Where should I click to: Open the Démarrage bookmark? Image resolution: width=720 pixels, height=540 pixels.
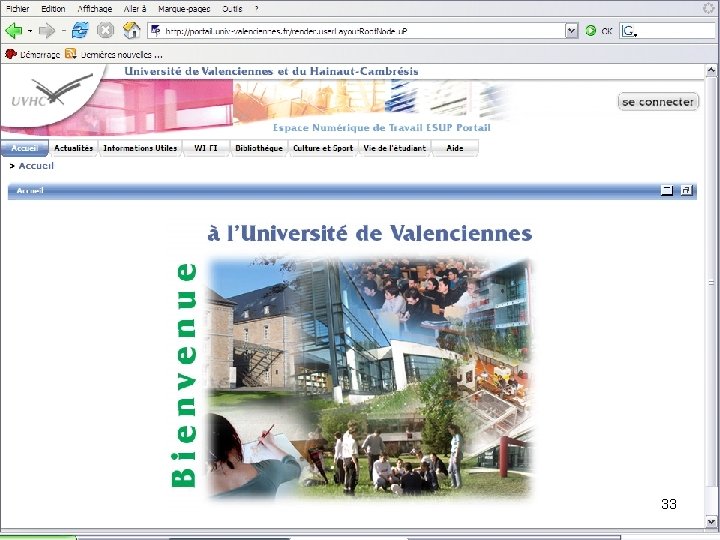click(x=32, y=55)
